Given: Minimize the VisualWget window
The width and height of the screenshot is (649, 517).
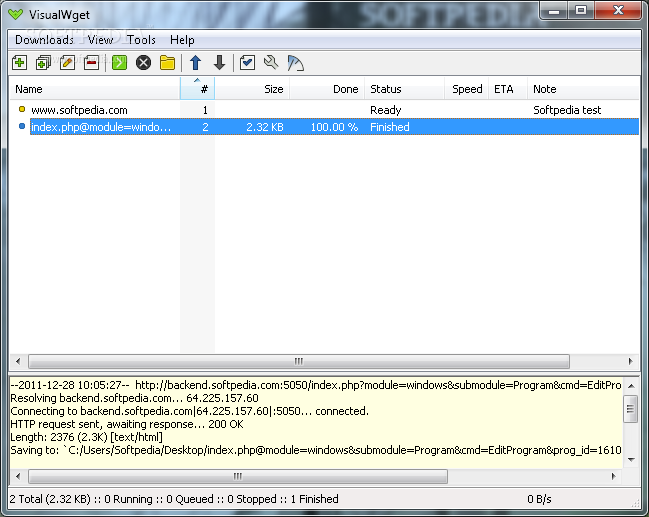Looking at the screenshot, I should (x=554, y=10).
